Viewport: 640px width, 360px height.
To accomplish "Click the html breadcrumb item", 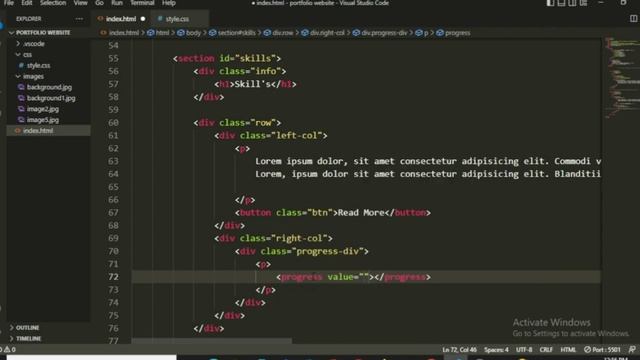I will [162, 33].
